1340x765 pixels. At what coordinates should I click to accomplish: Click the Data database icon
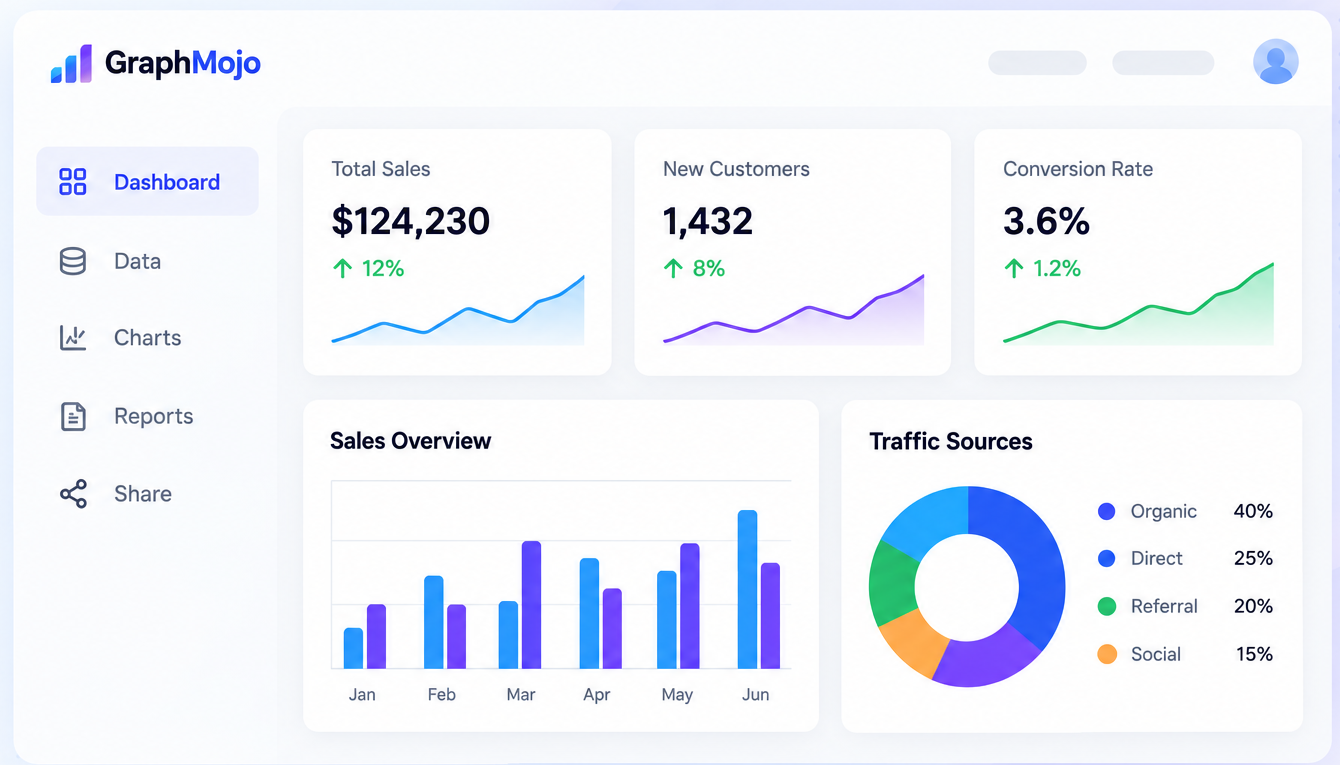click(73, 261)
